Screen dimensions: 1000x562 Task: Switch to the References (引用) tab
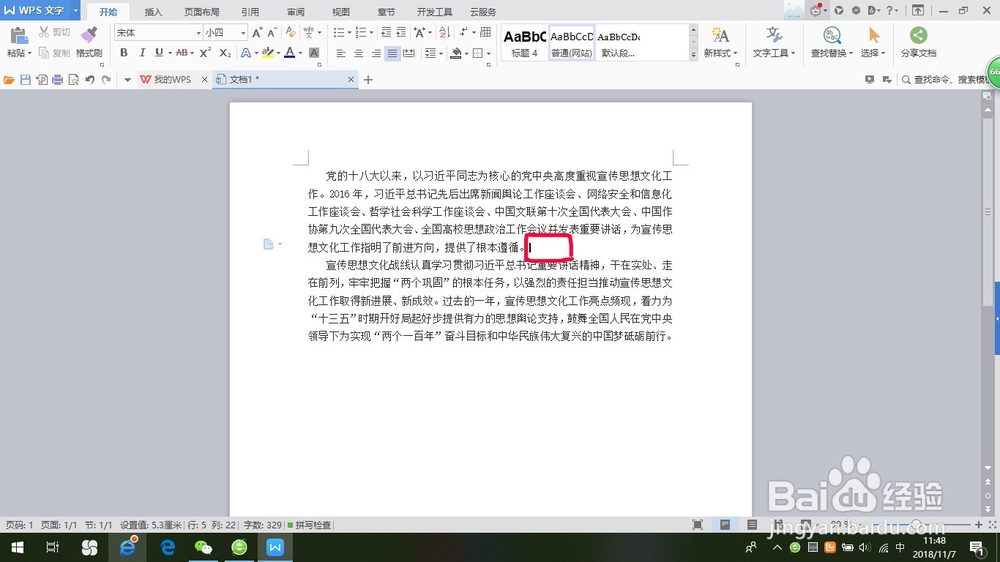click(250, 11)
